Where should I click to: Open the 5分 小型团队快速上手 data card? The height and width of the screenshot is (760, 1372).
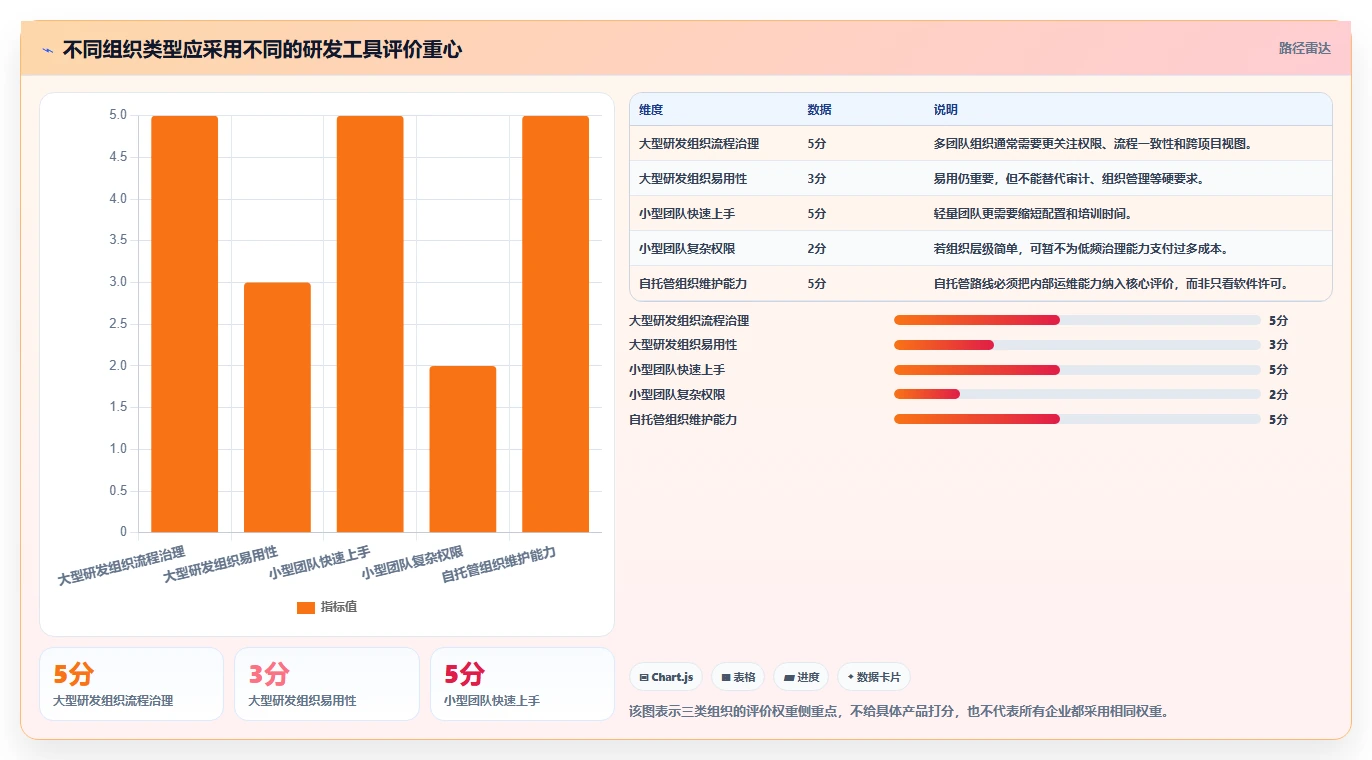[x=522, y=684]
